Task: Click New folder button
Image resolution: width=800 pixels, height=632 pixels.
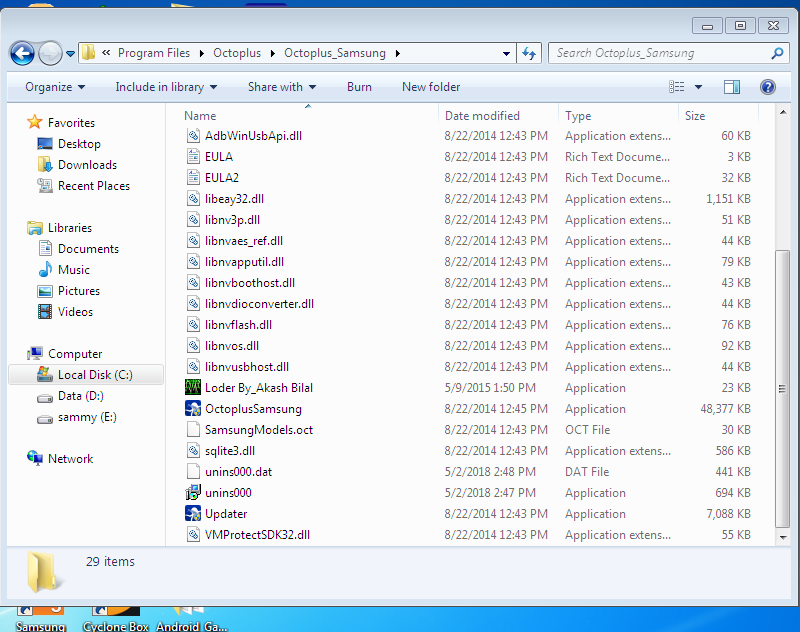Action: click(431, 87)
